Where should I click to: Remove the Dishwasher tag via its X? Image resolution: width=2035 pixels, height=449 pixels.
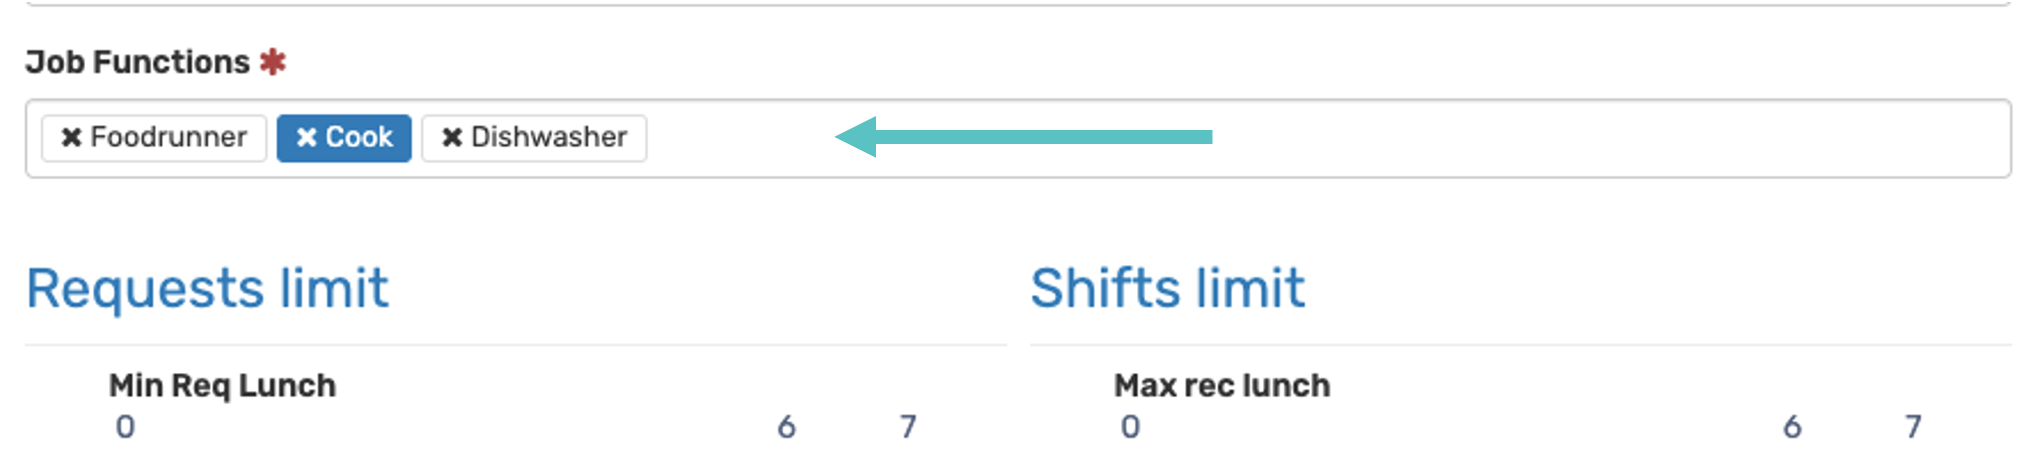[452, 137]
